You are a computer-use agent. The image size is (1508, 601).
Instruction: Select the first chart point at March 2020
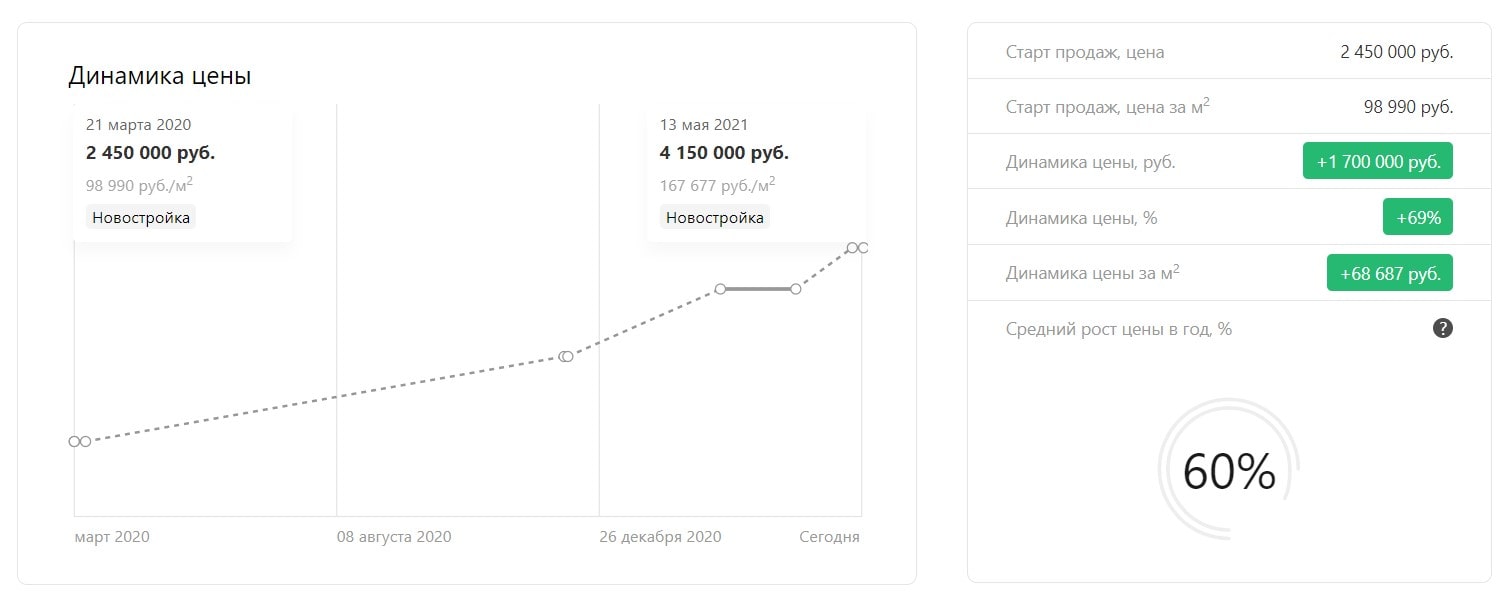click(75, 441)
